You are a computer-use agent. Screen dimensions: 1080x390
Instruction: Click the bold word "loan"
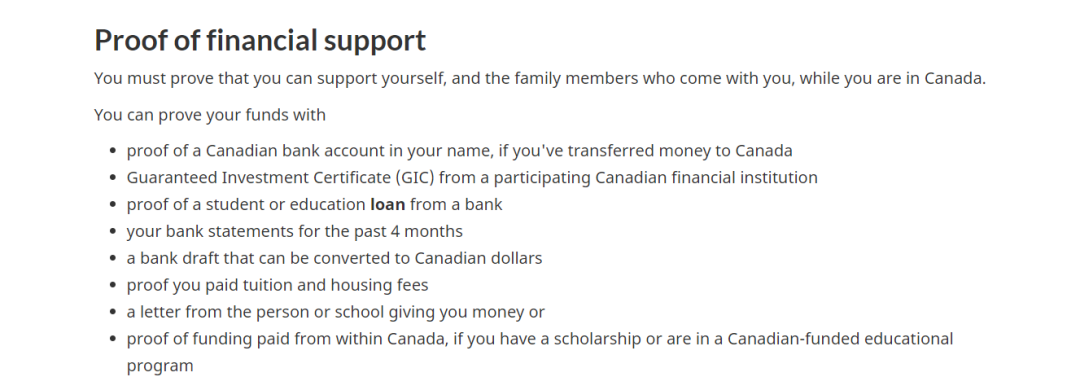[x=388, y=205]
